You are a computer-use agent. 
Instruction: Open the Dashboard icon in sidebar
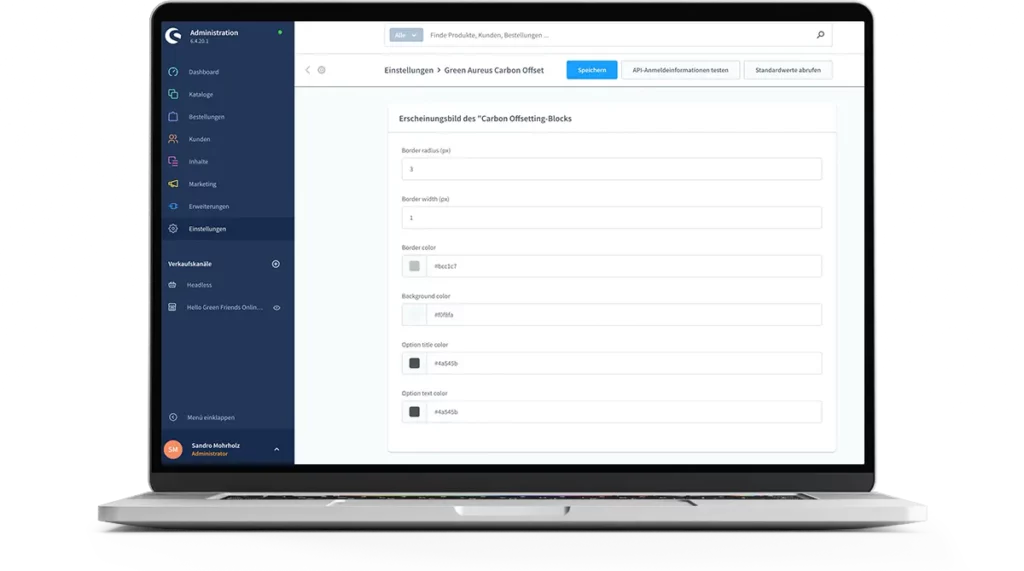(x=173, y=72)
